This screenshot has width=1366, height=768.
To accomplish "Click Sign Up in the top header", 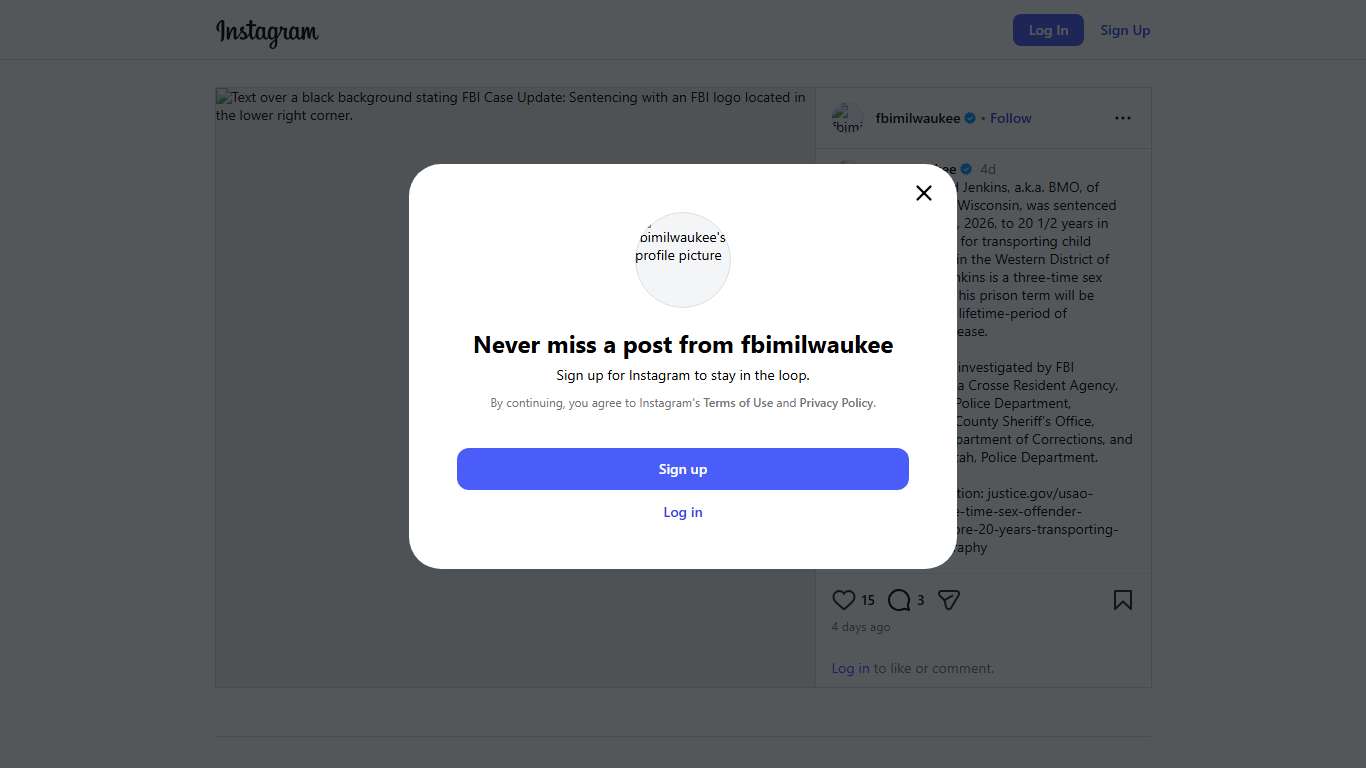I will click(1125, 30).
